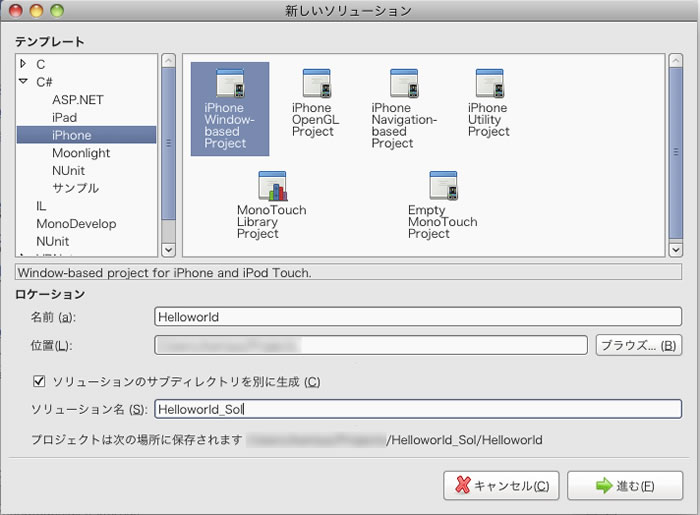
Task: Collapse the C# category in template tree
Action: pyautogui.click(x=24, y=81)
